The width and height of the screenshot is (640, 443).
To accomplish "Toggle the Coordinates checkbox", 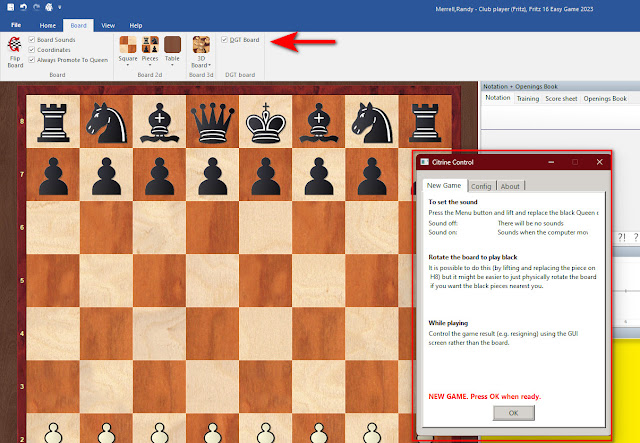I will coord(31,50).
